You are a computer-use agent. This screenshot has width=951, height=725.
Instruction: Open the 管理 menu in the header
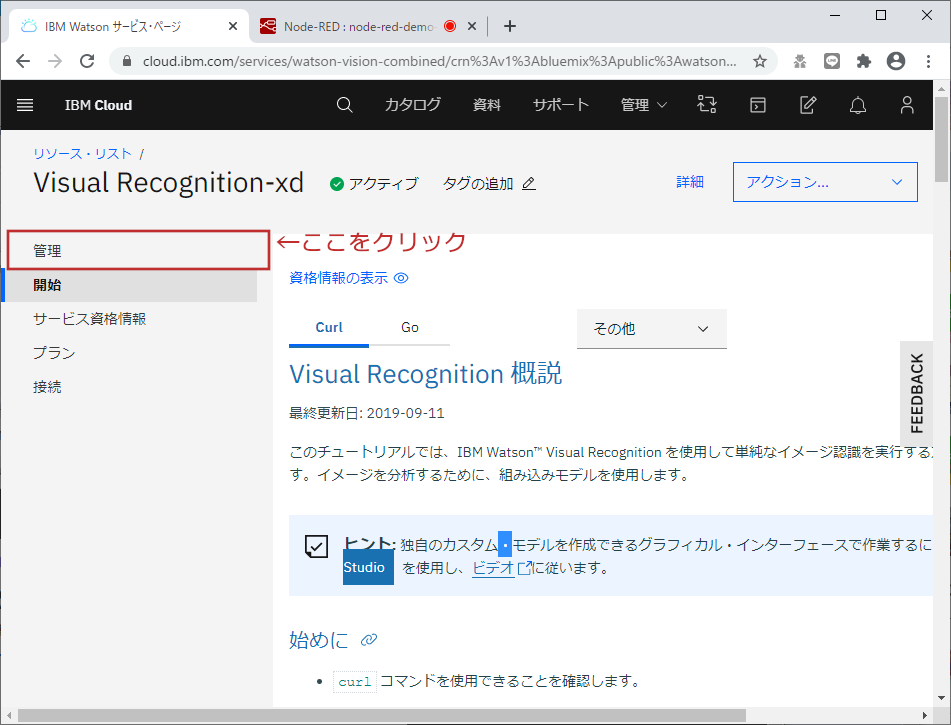coord(636,105)
